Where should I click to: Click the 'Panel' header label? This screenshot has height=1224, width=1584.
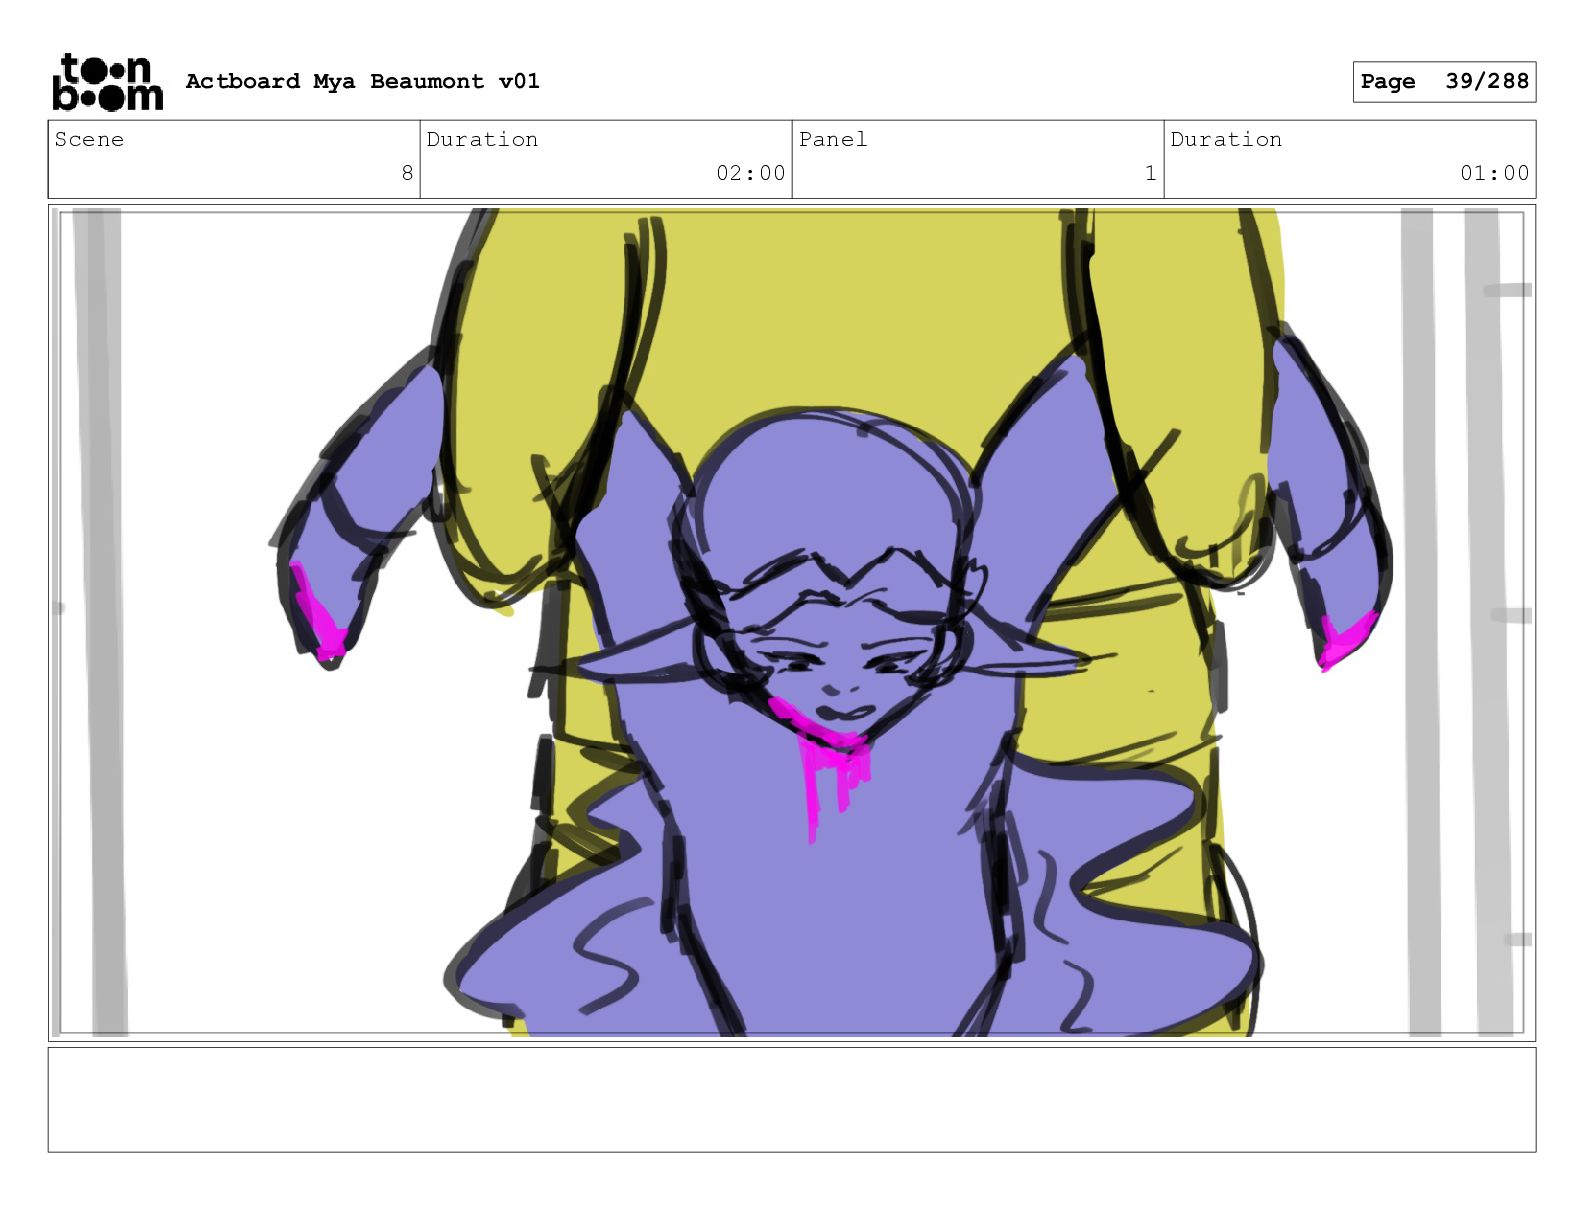point(833,140)
